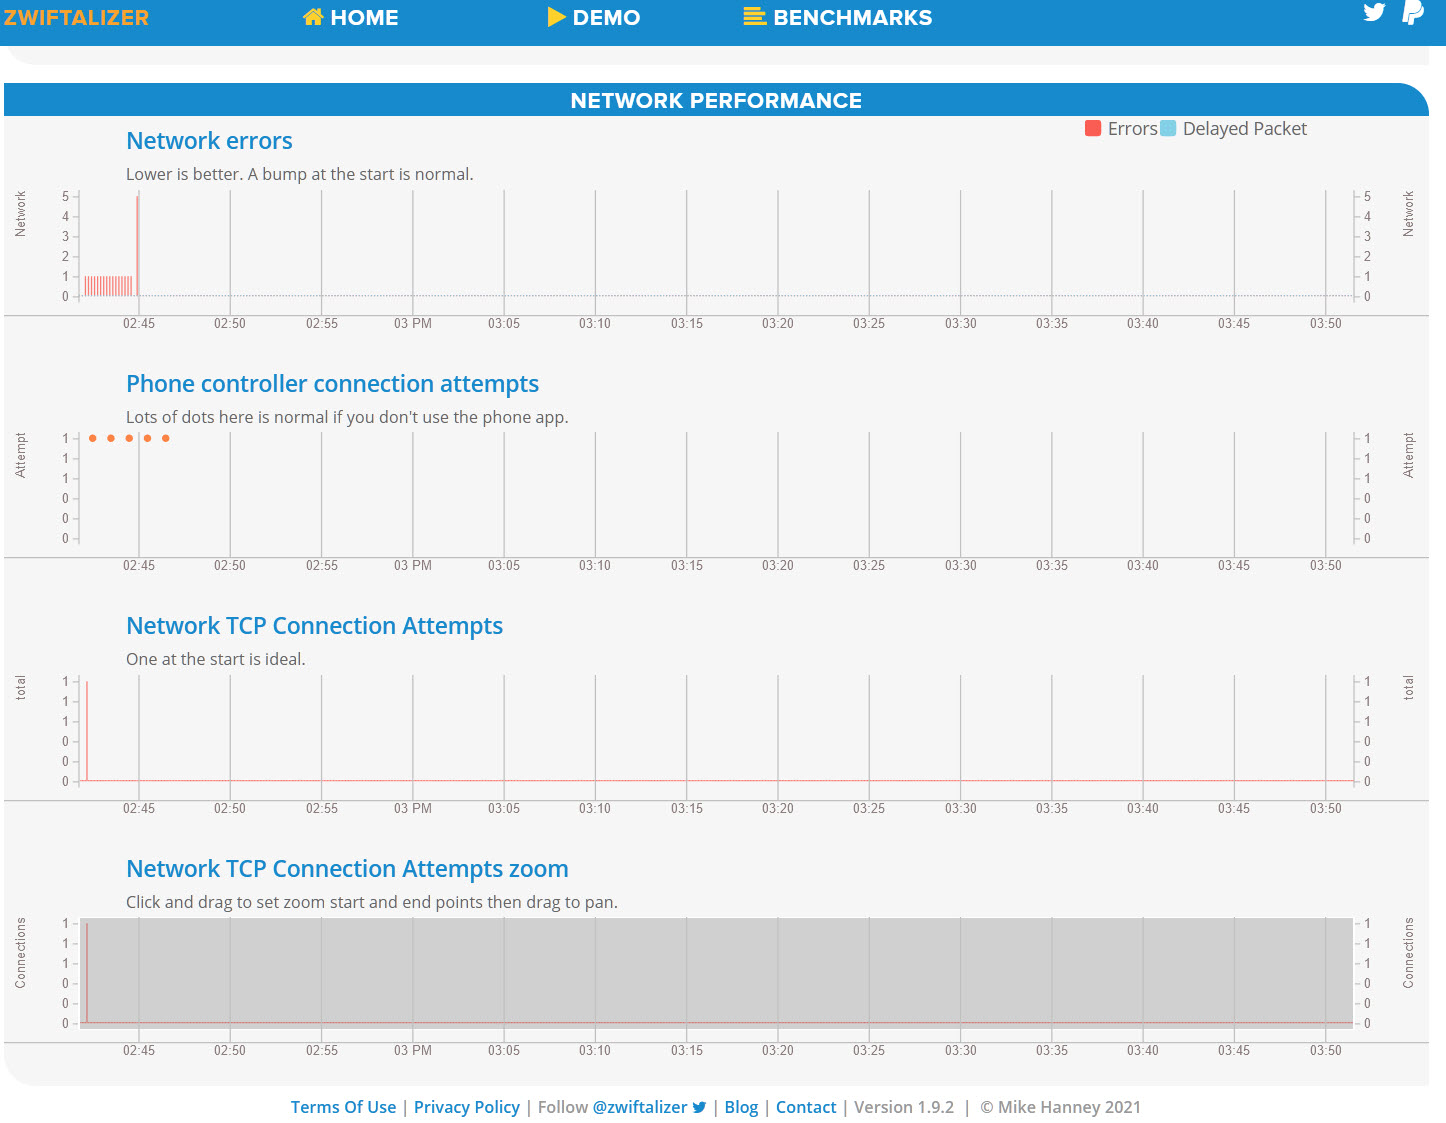Click the first orange dot in phone controller chart
The width and height of the screenshot is (1446, 1123).
[x=93, y=438]
